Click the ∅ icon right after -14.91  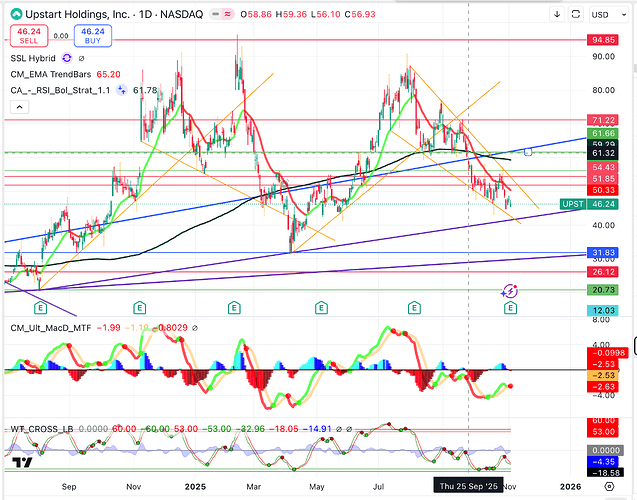coord(339,429)
